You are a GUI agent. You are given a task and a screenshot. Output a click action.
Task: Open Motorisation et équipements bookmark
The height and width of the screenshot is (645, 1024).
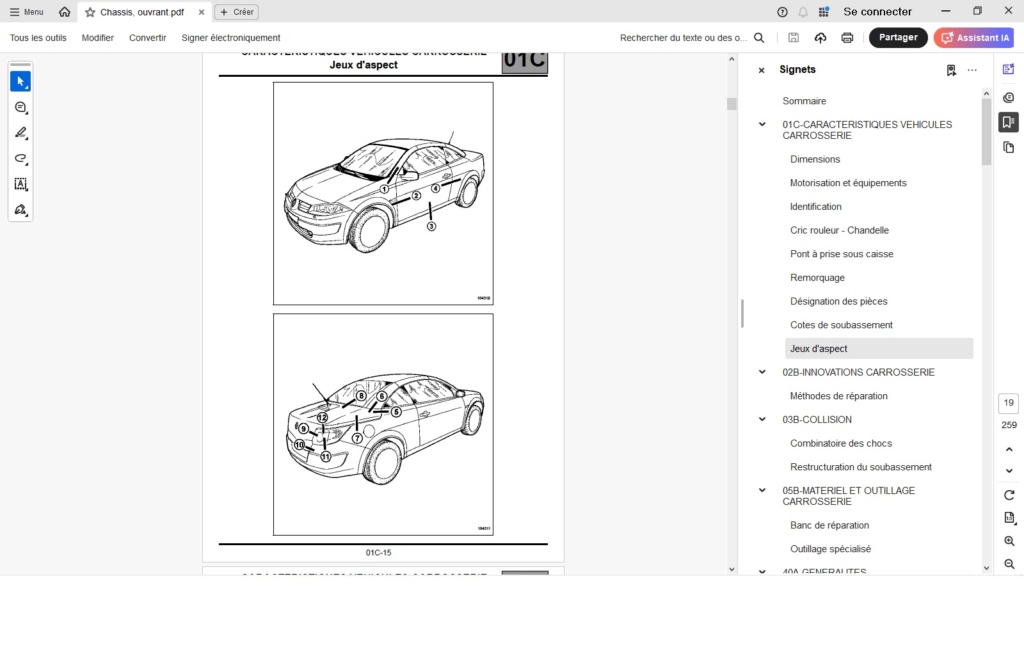click(x=848, y=183)
